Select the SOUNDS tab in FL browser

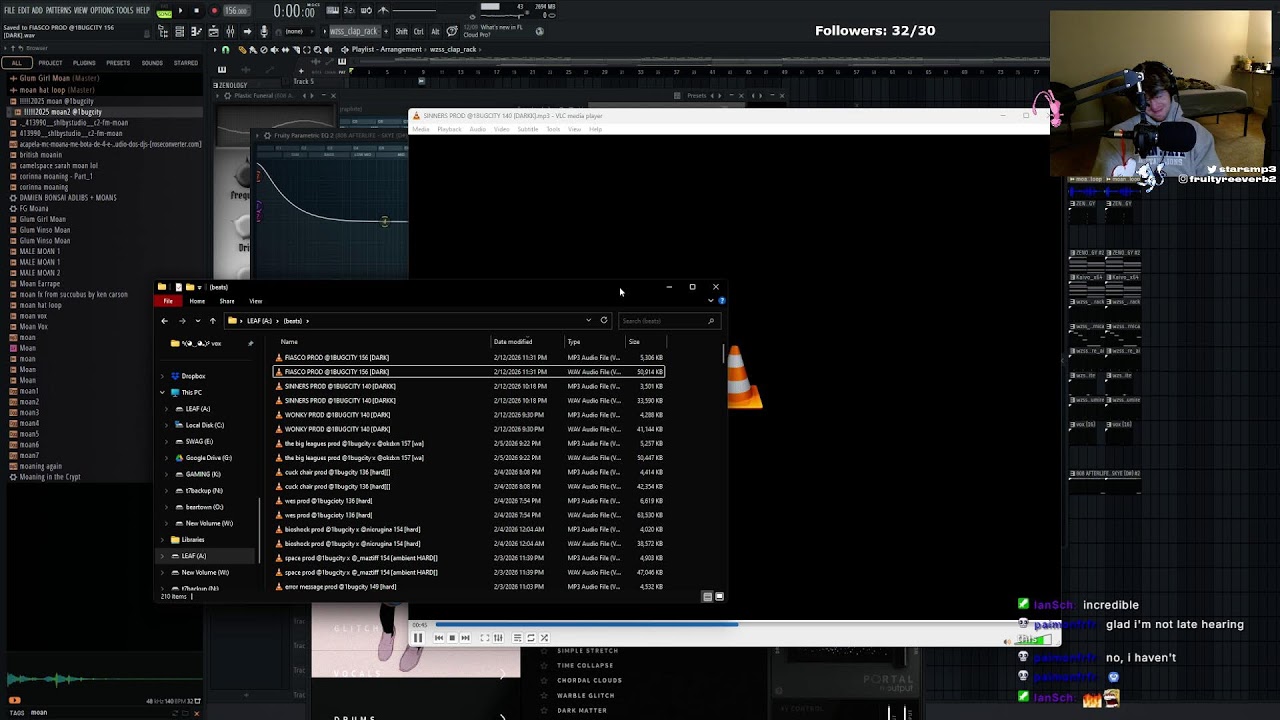pyautogui.click(x=152, y=63)
